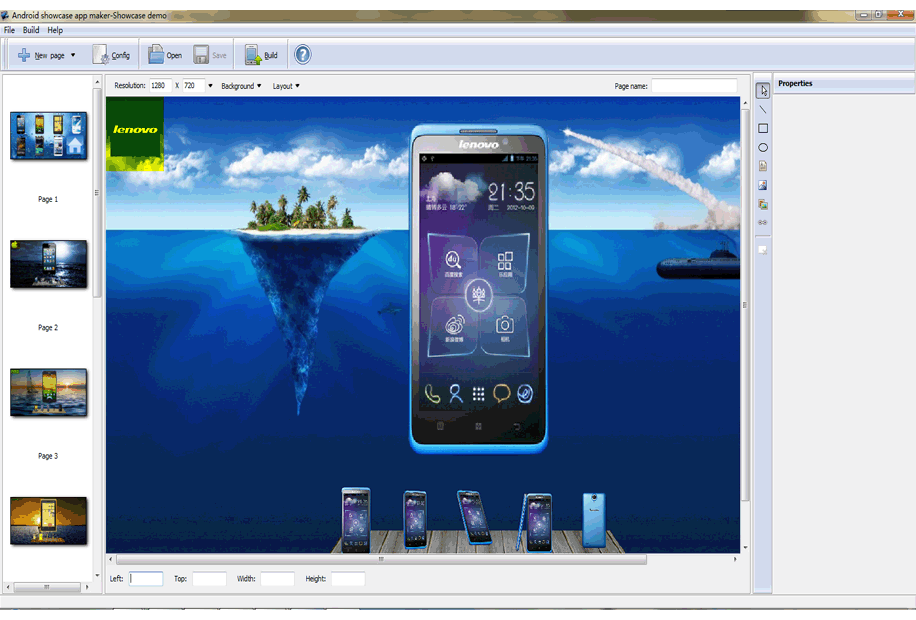Click the text element tool icon
Screen dimensions: 916x620
(x=762, y=165)
